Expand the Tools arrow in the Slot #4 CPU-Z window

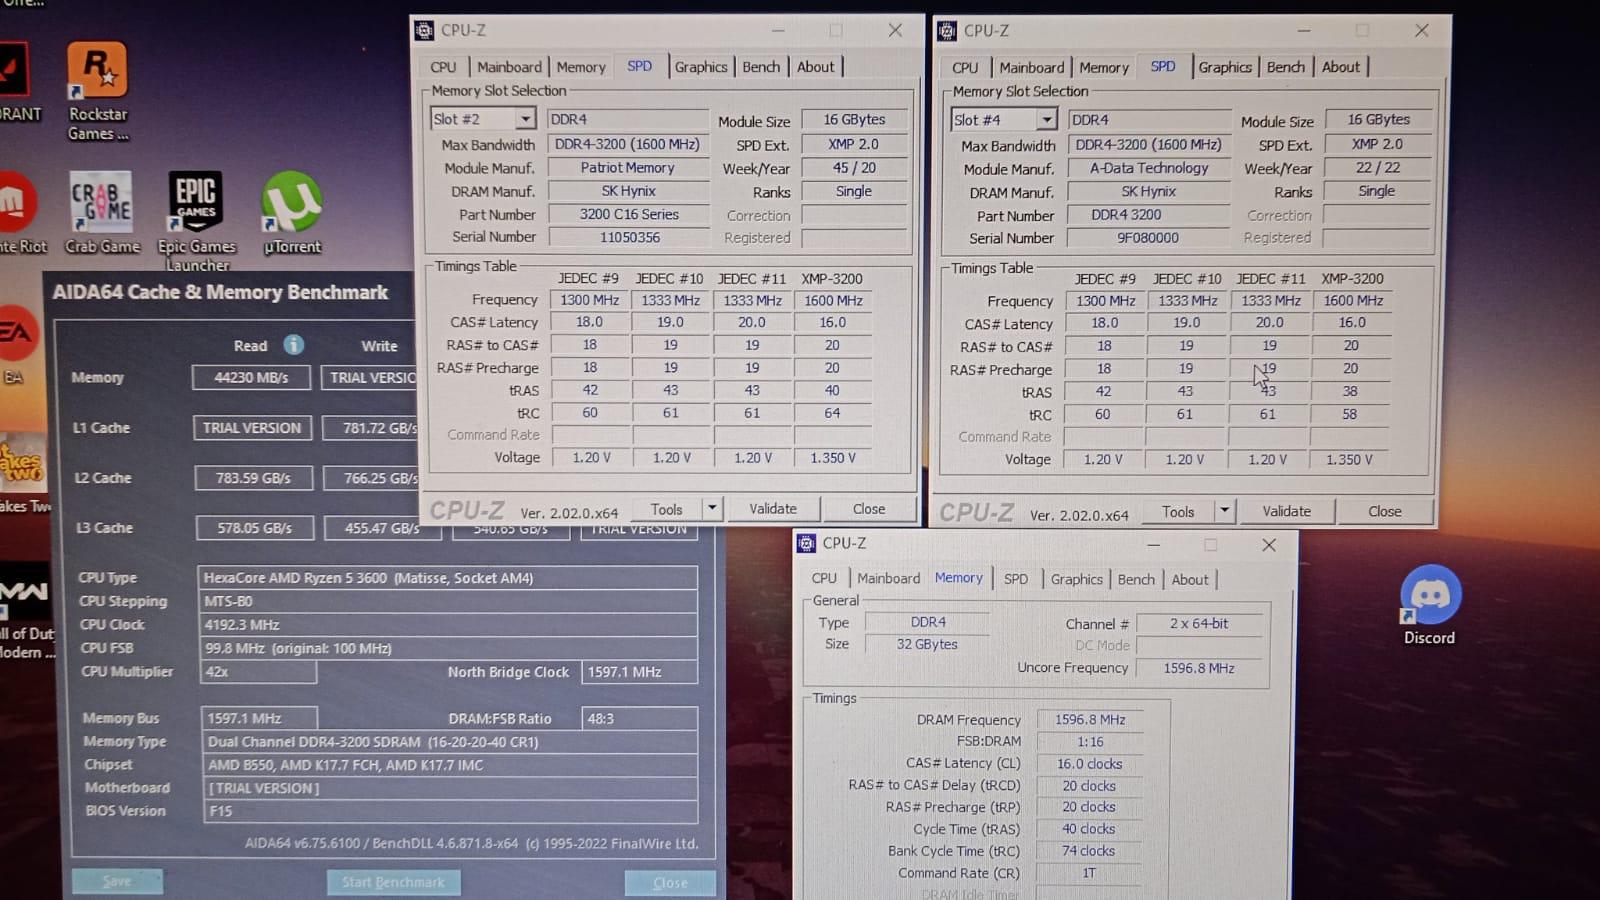1224,511
